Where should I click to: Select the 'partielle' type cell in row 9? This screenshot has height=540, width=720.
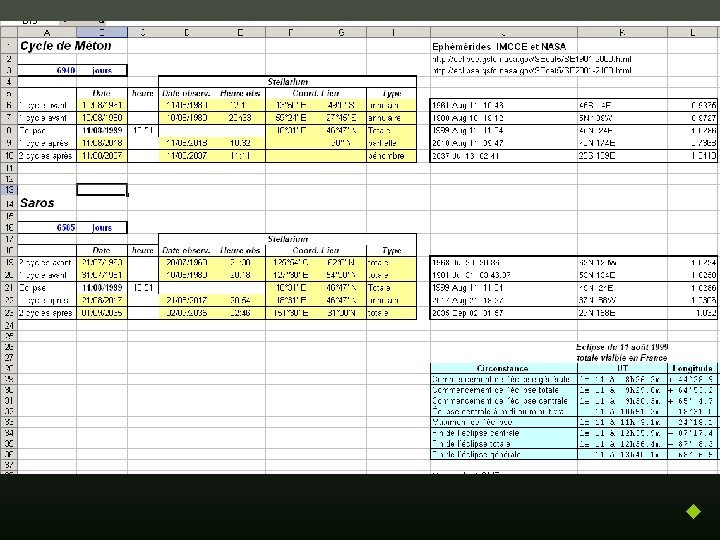(392, 143)
